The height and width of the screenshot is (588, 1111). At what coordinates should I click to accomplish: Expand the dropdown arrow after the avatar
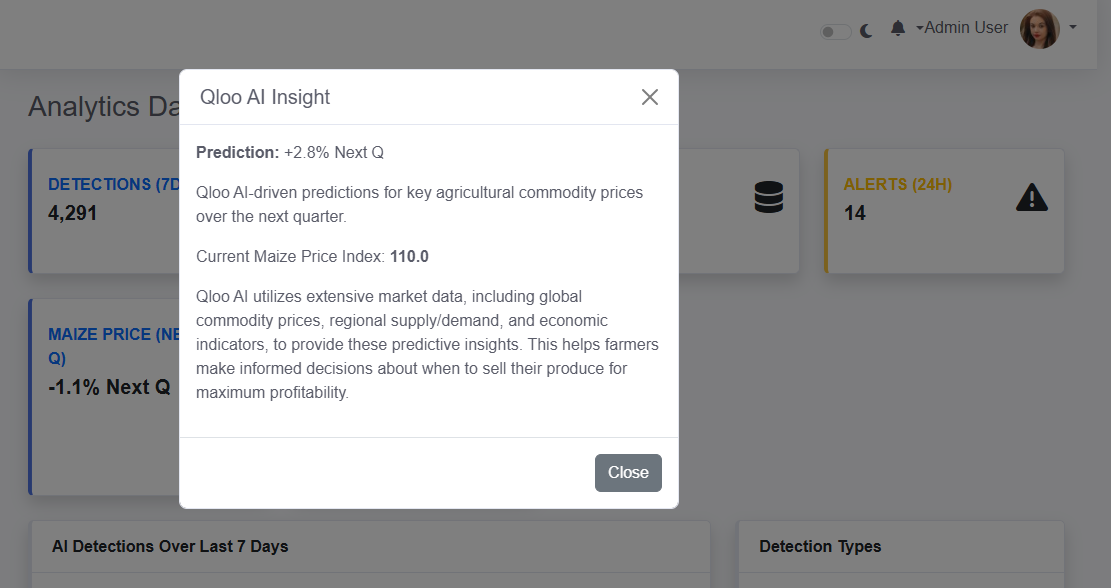1073,27
